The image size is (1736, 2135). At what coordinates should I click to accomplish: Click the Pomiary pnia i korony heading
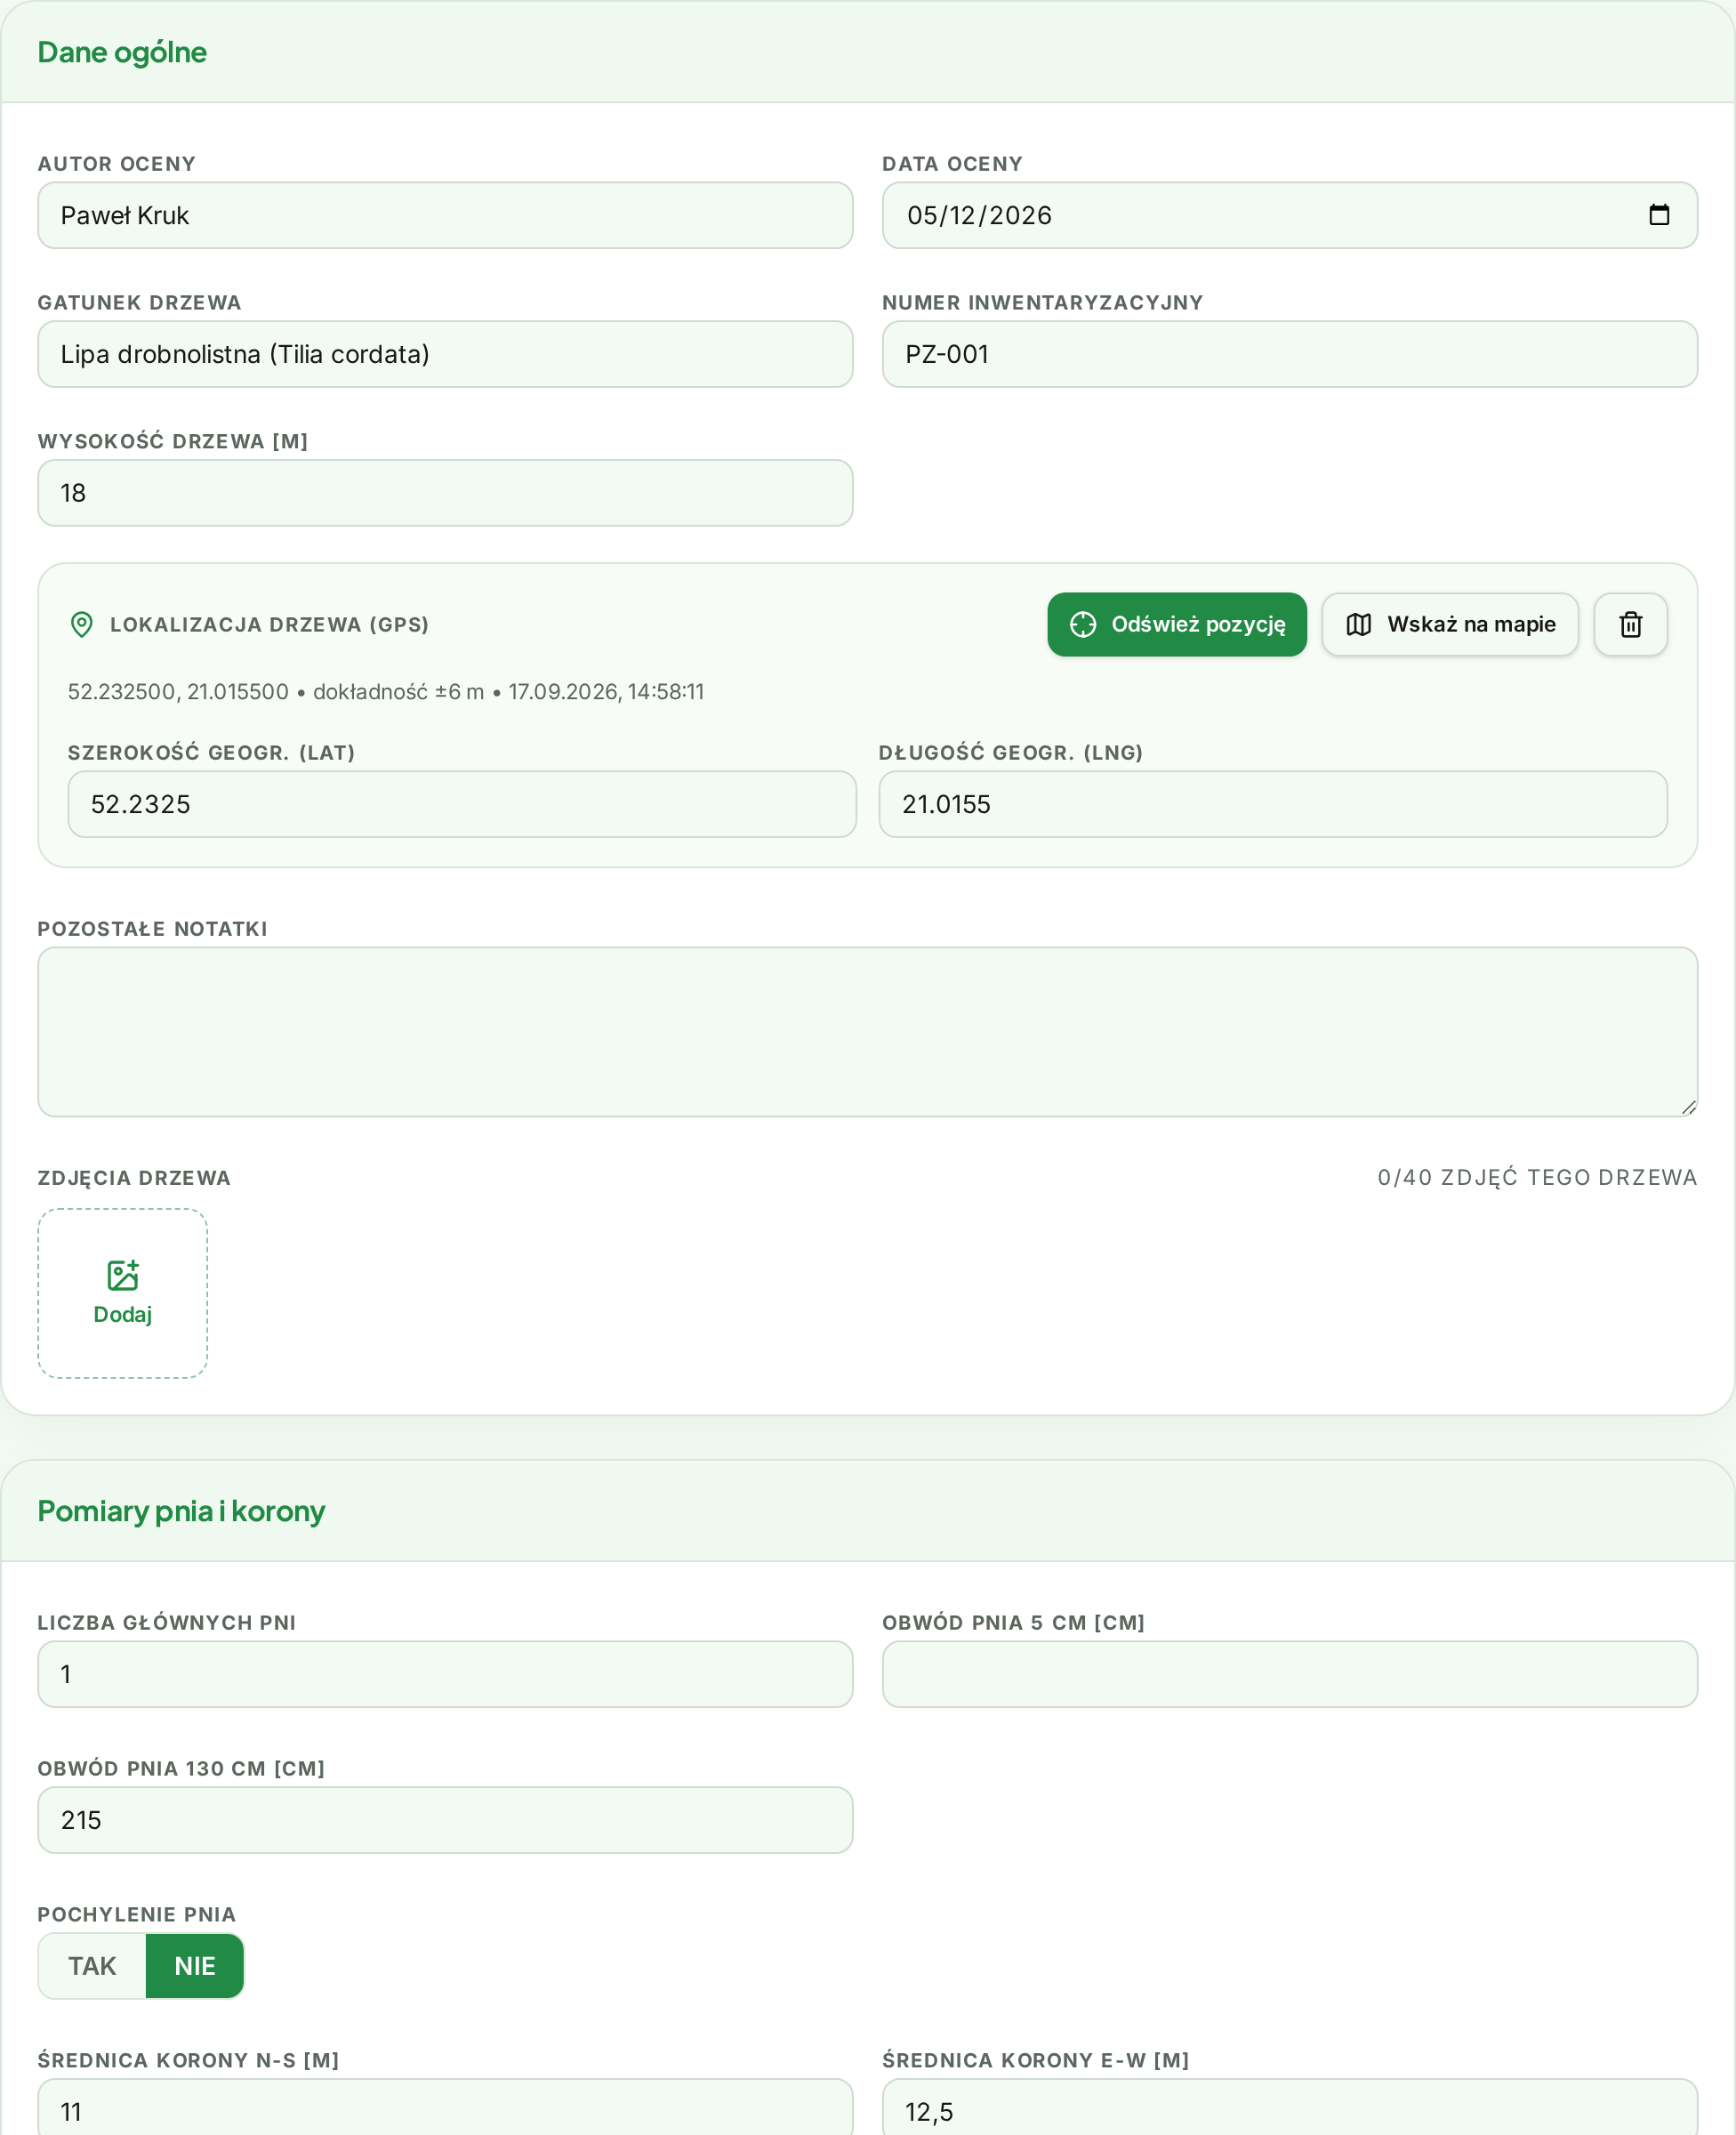point(181,1510)
